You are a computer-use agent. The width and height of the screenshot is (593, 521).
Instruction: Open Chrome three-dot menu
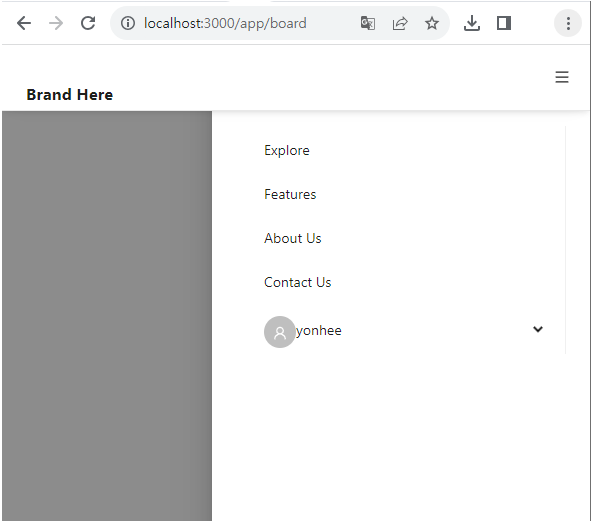pyautogui.click(x=568, y=23)
